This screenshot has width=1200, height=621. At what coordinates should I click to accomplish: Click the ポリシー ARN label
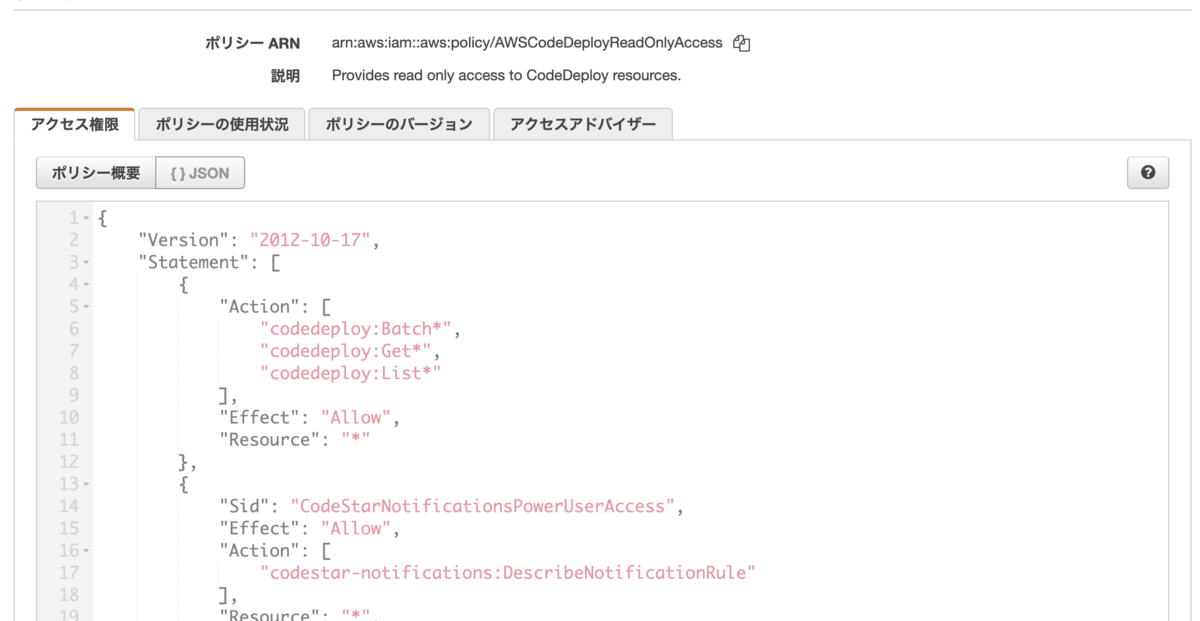[252, 43]
